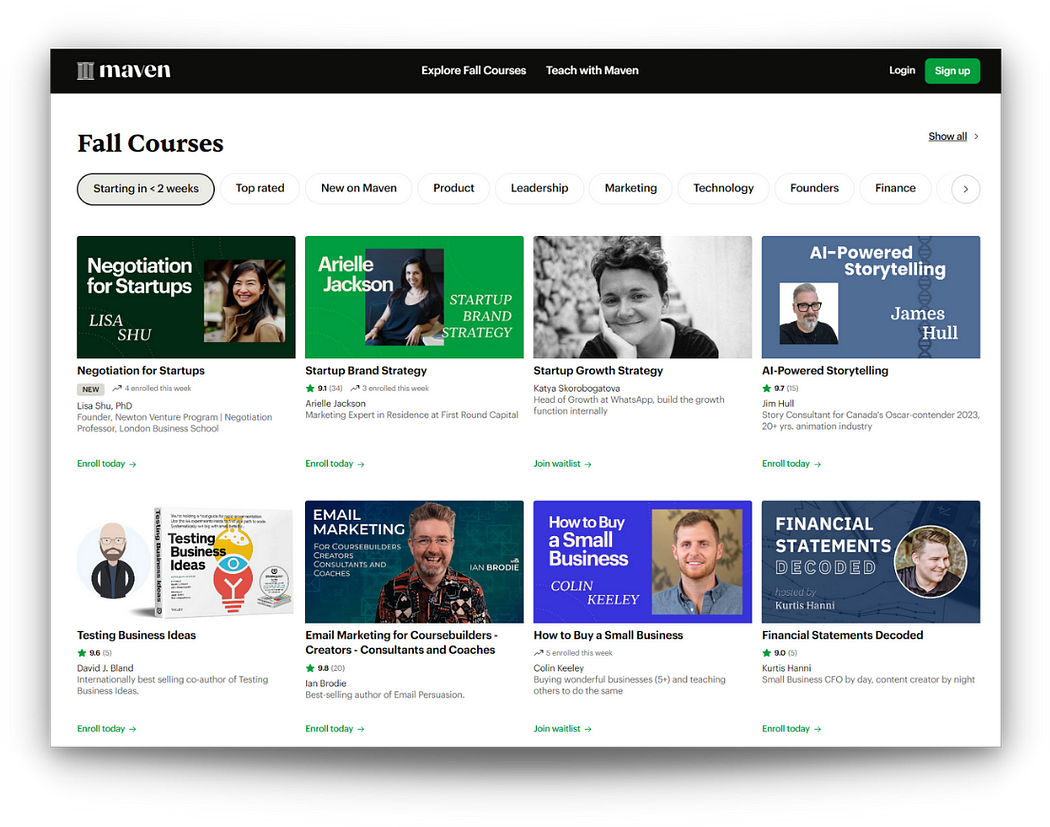Click star rating icon on Testing Business Ideas
The height and width of the screenshot is (827, 1050).
tap(82, 653)
